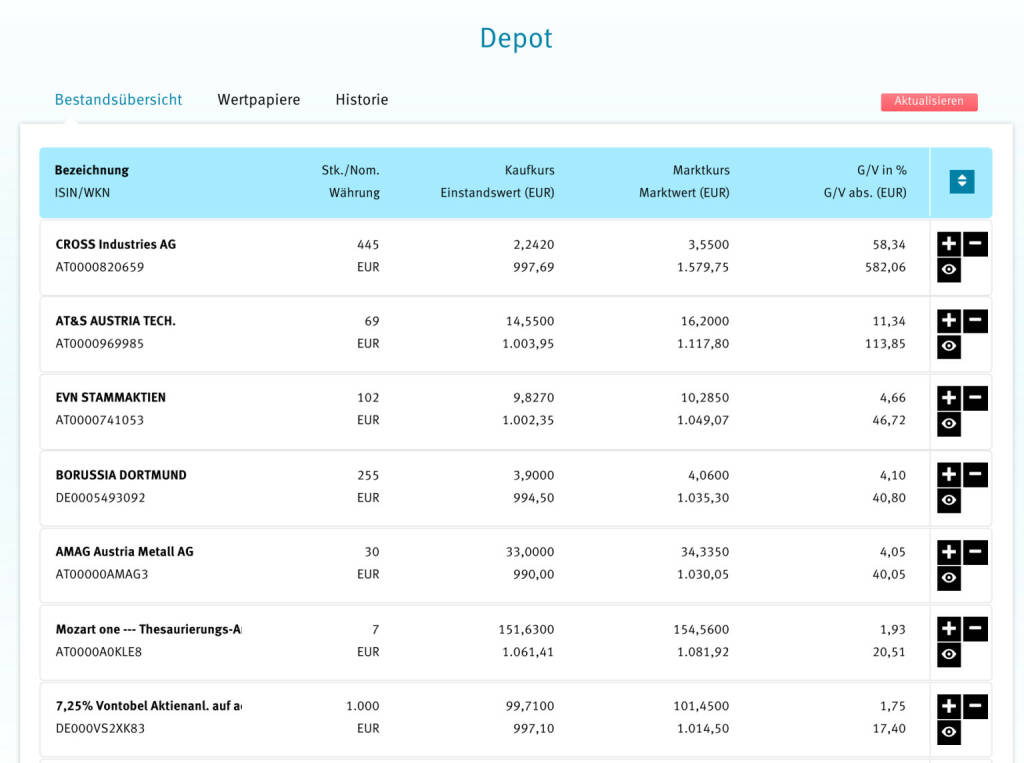Select the Mozart one Thesaurierungs name

tap(148, 629)
